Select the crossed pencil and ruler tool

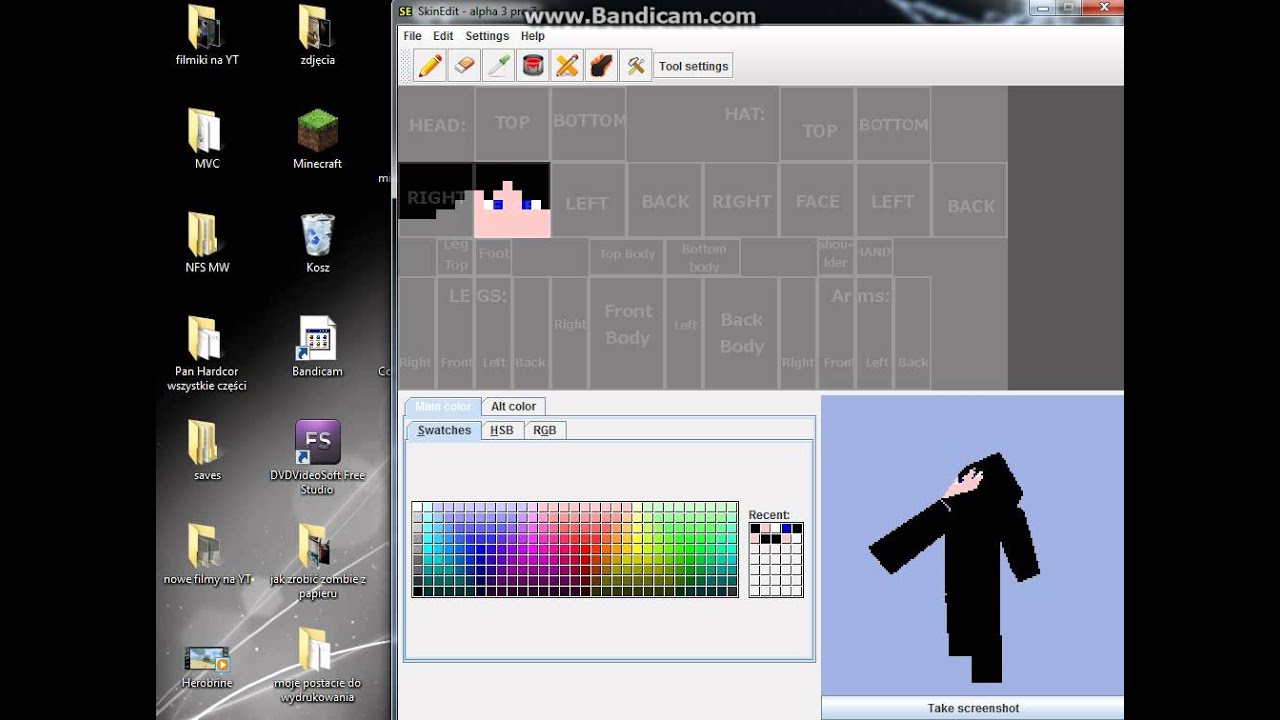tap(567, 66)
